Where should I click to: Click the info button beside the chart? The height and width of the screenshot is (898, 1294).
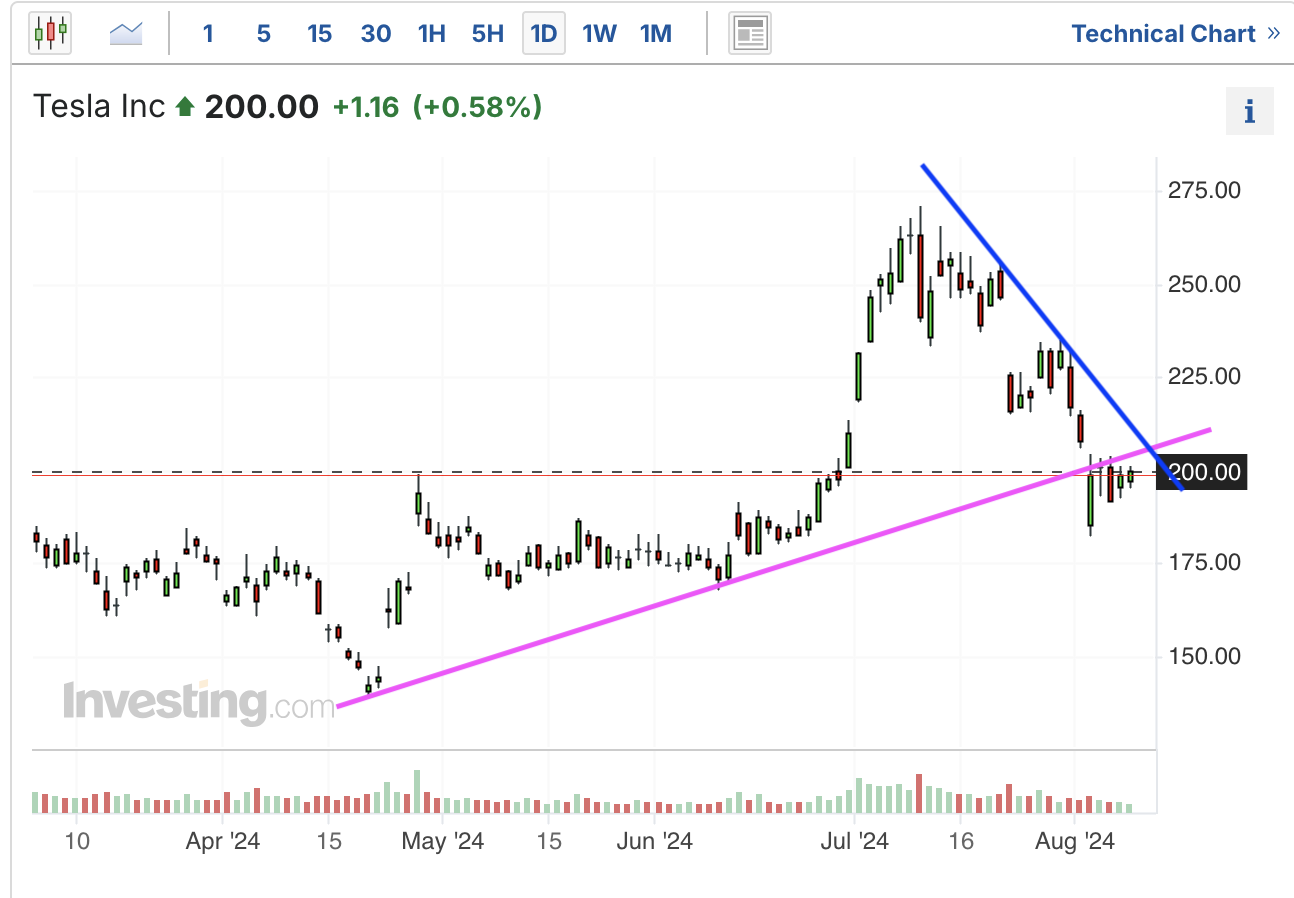tap(1250, 111)
